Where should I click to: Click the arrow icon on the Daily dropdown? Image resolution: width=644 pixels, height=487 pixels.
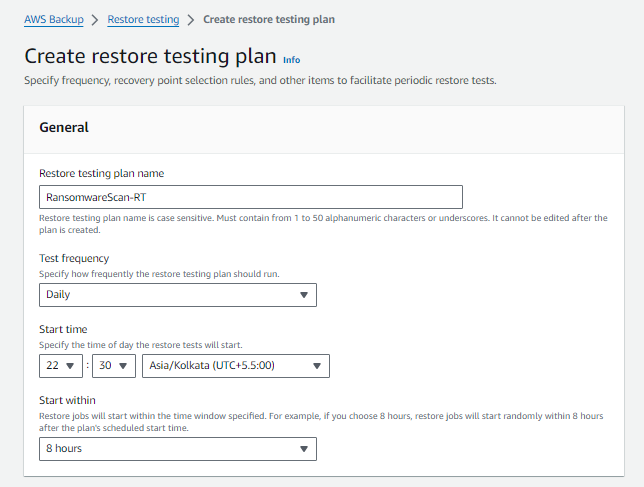point(304,295)
